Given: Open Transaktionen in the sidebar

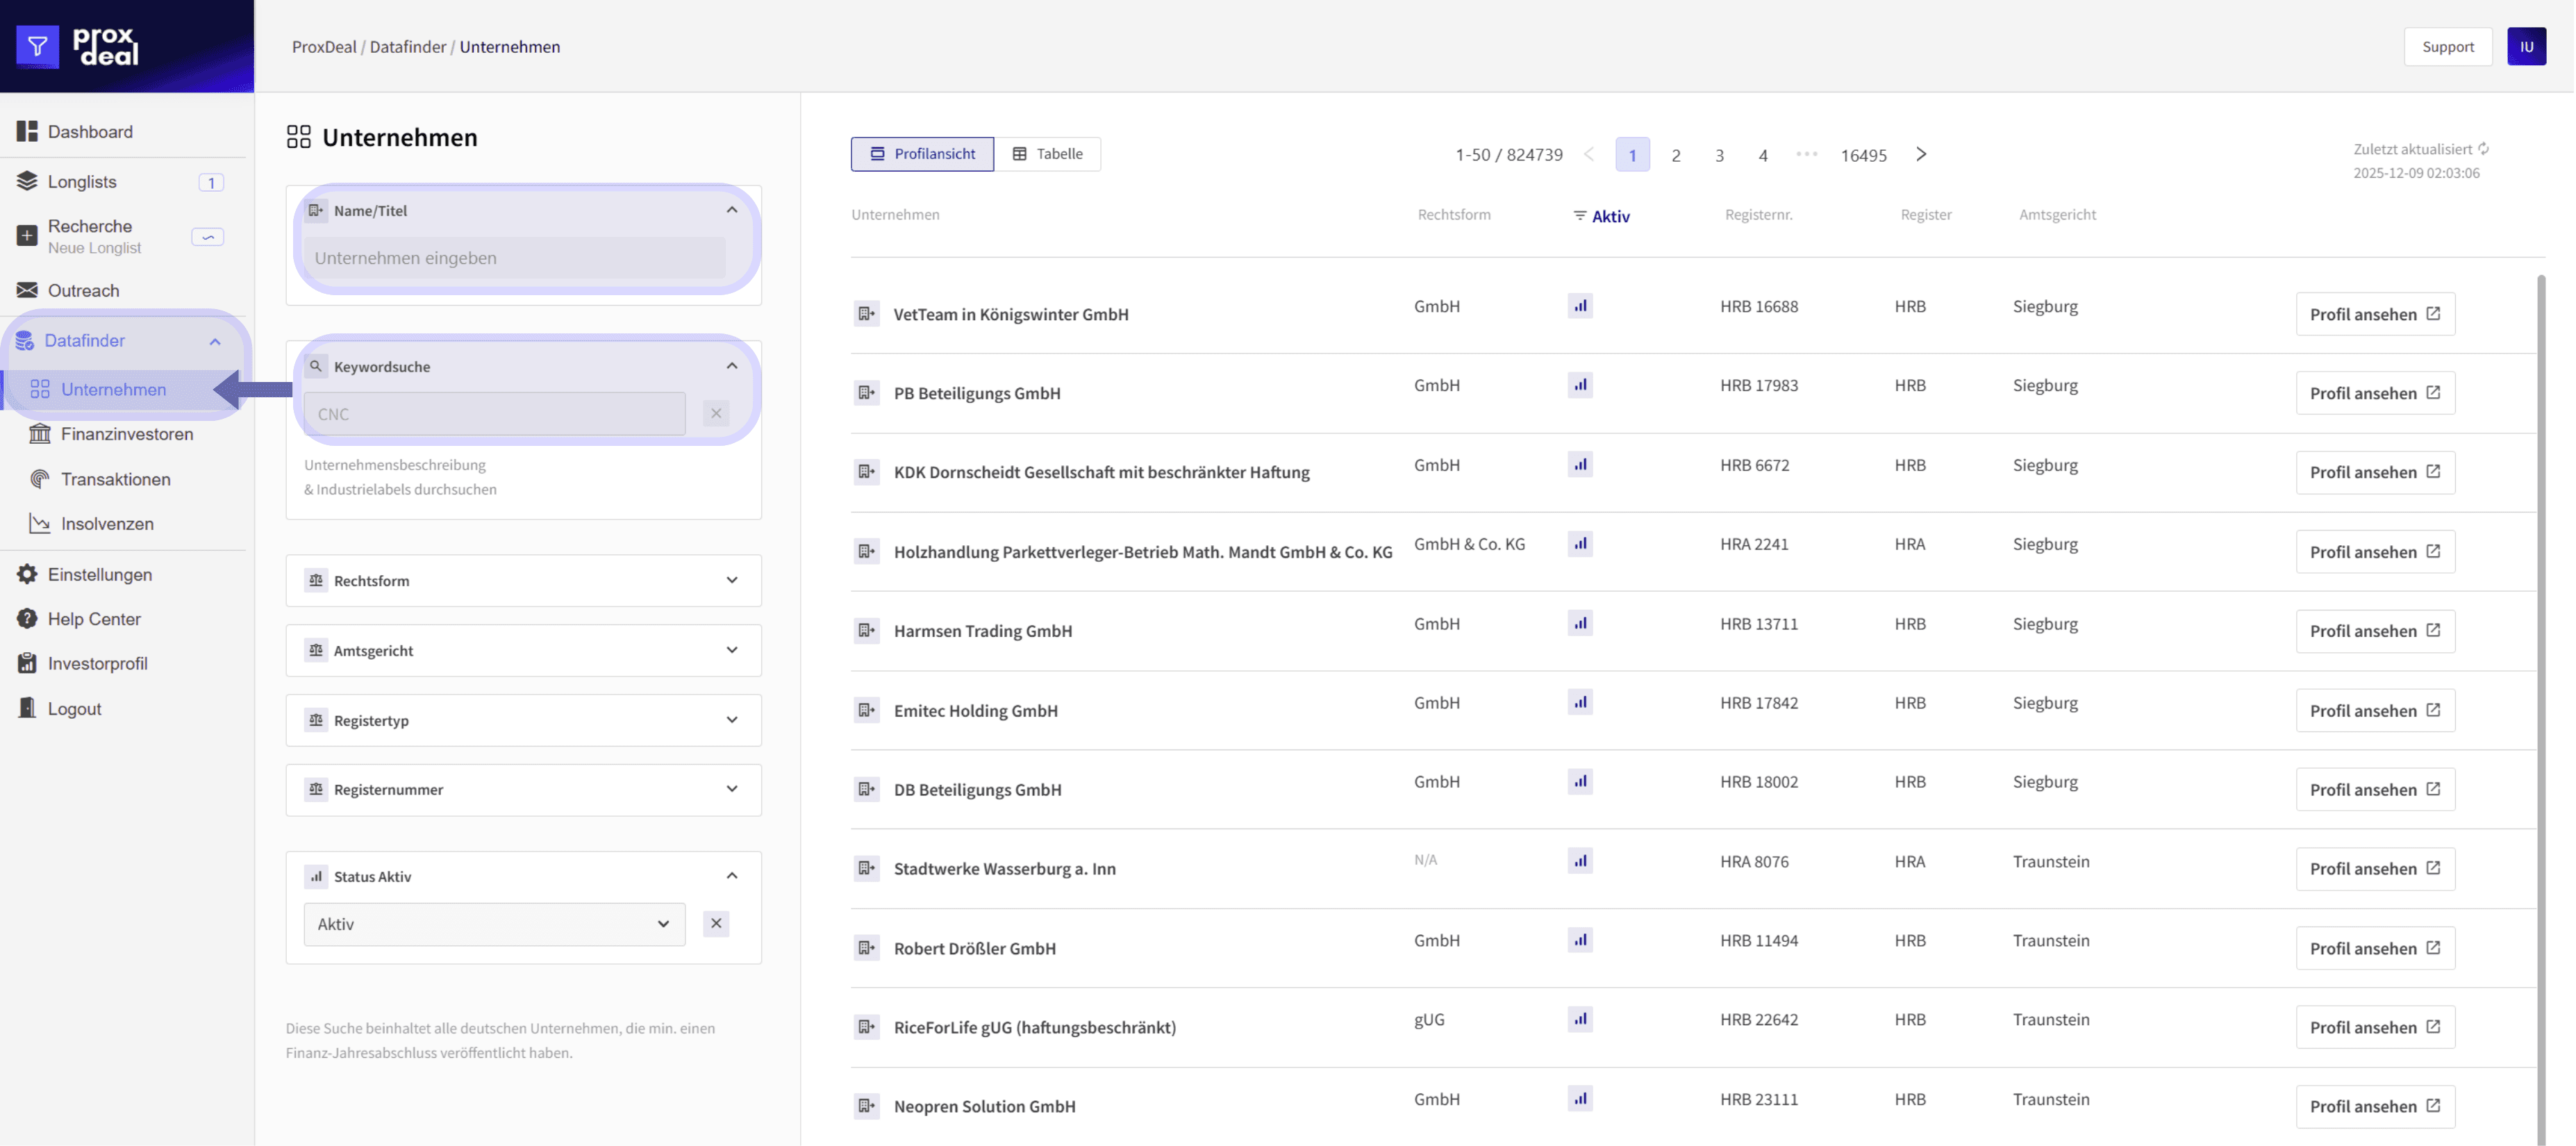Looking at the screenshot, I should (x=115, y=479).
